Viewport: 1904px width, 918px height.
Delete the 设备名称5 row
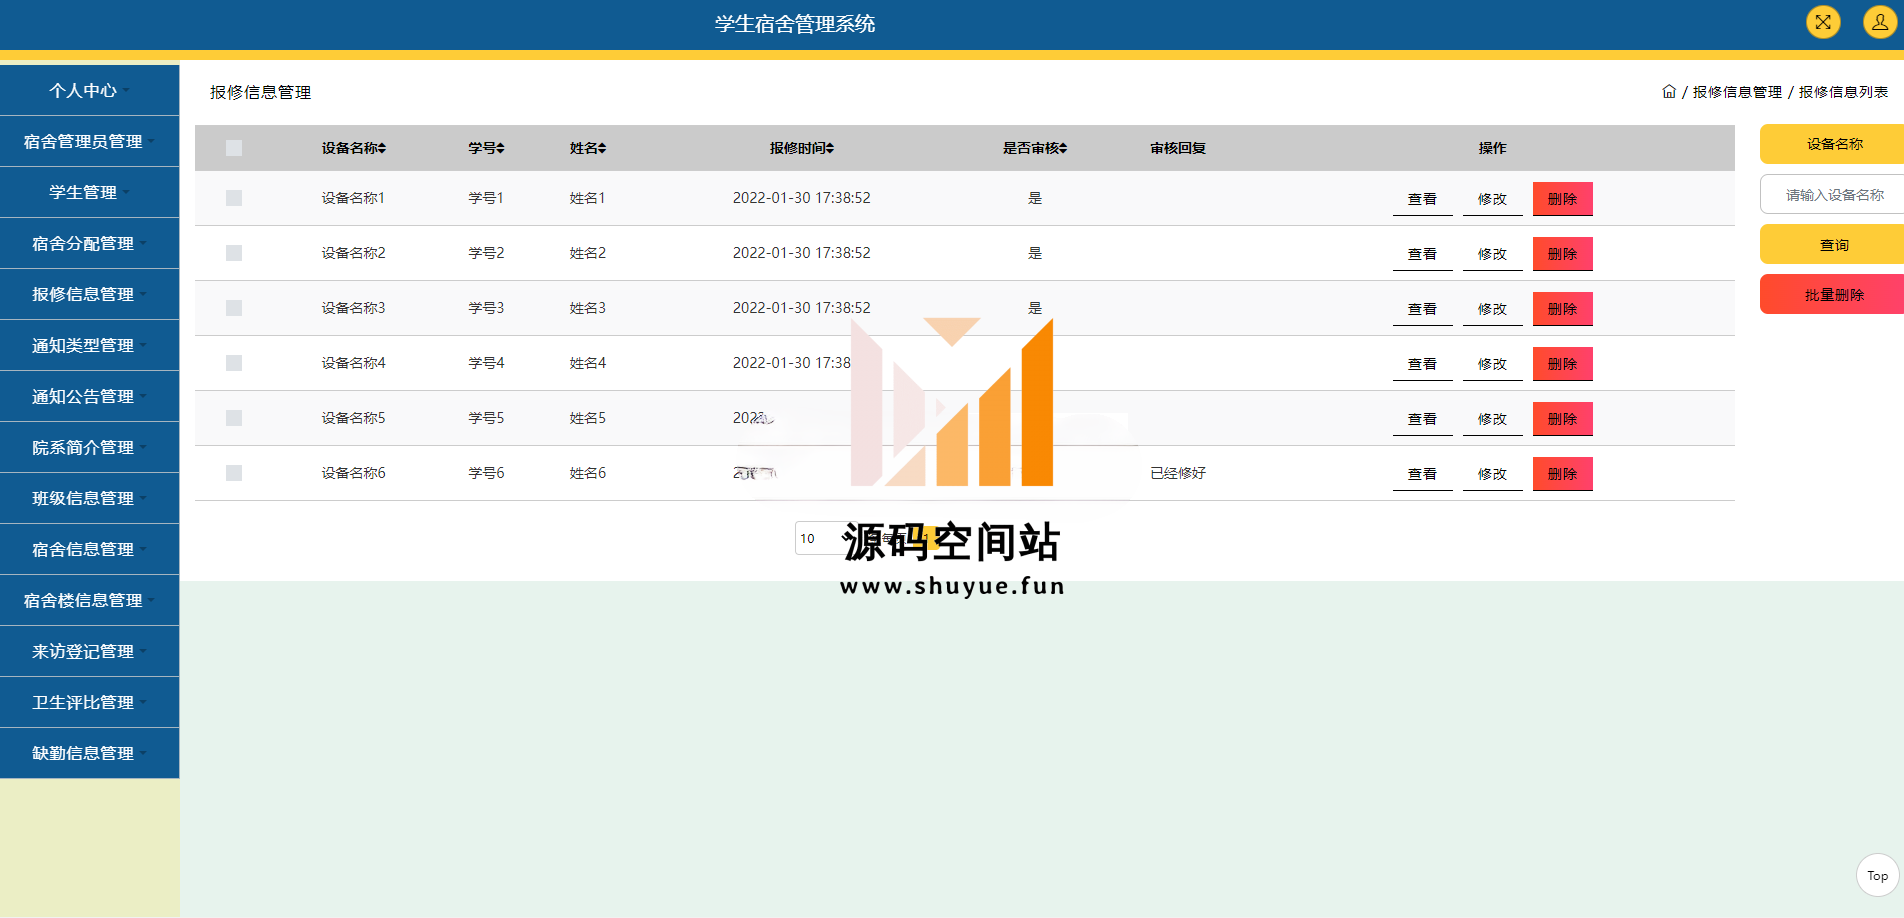pos(1562,419)
